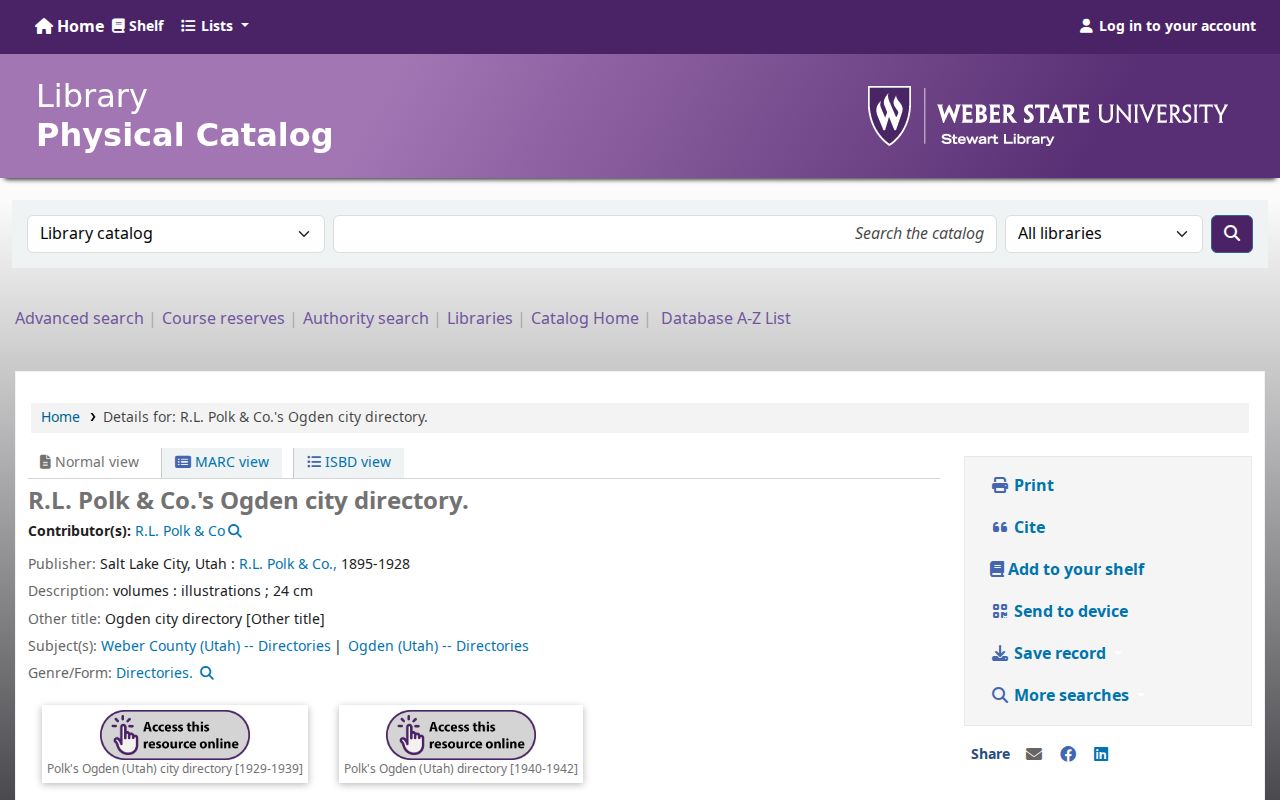Share record by email icon
1280x800 pixels.
(x=1034, y=754)
